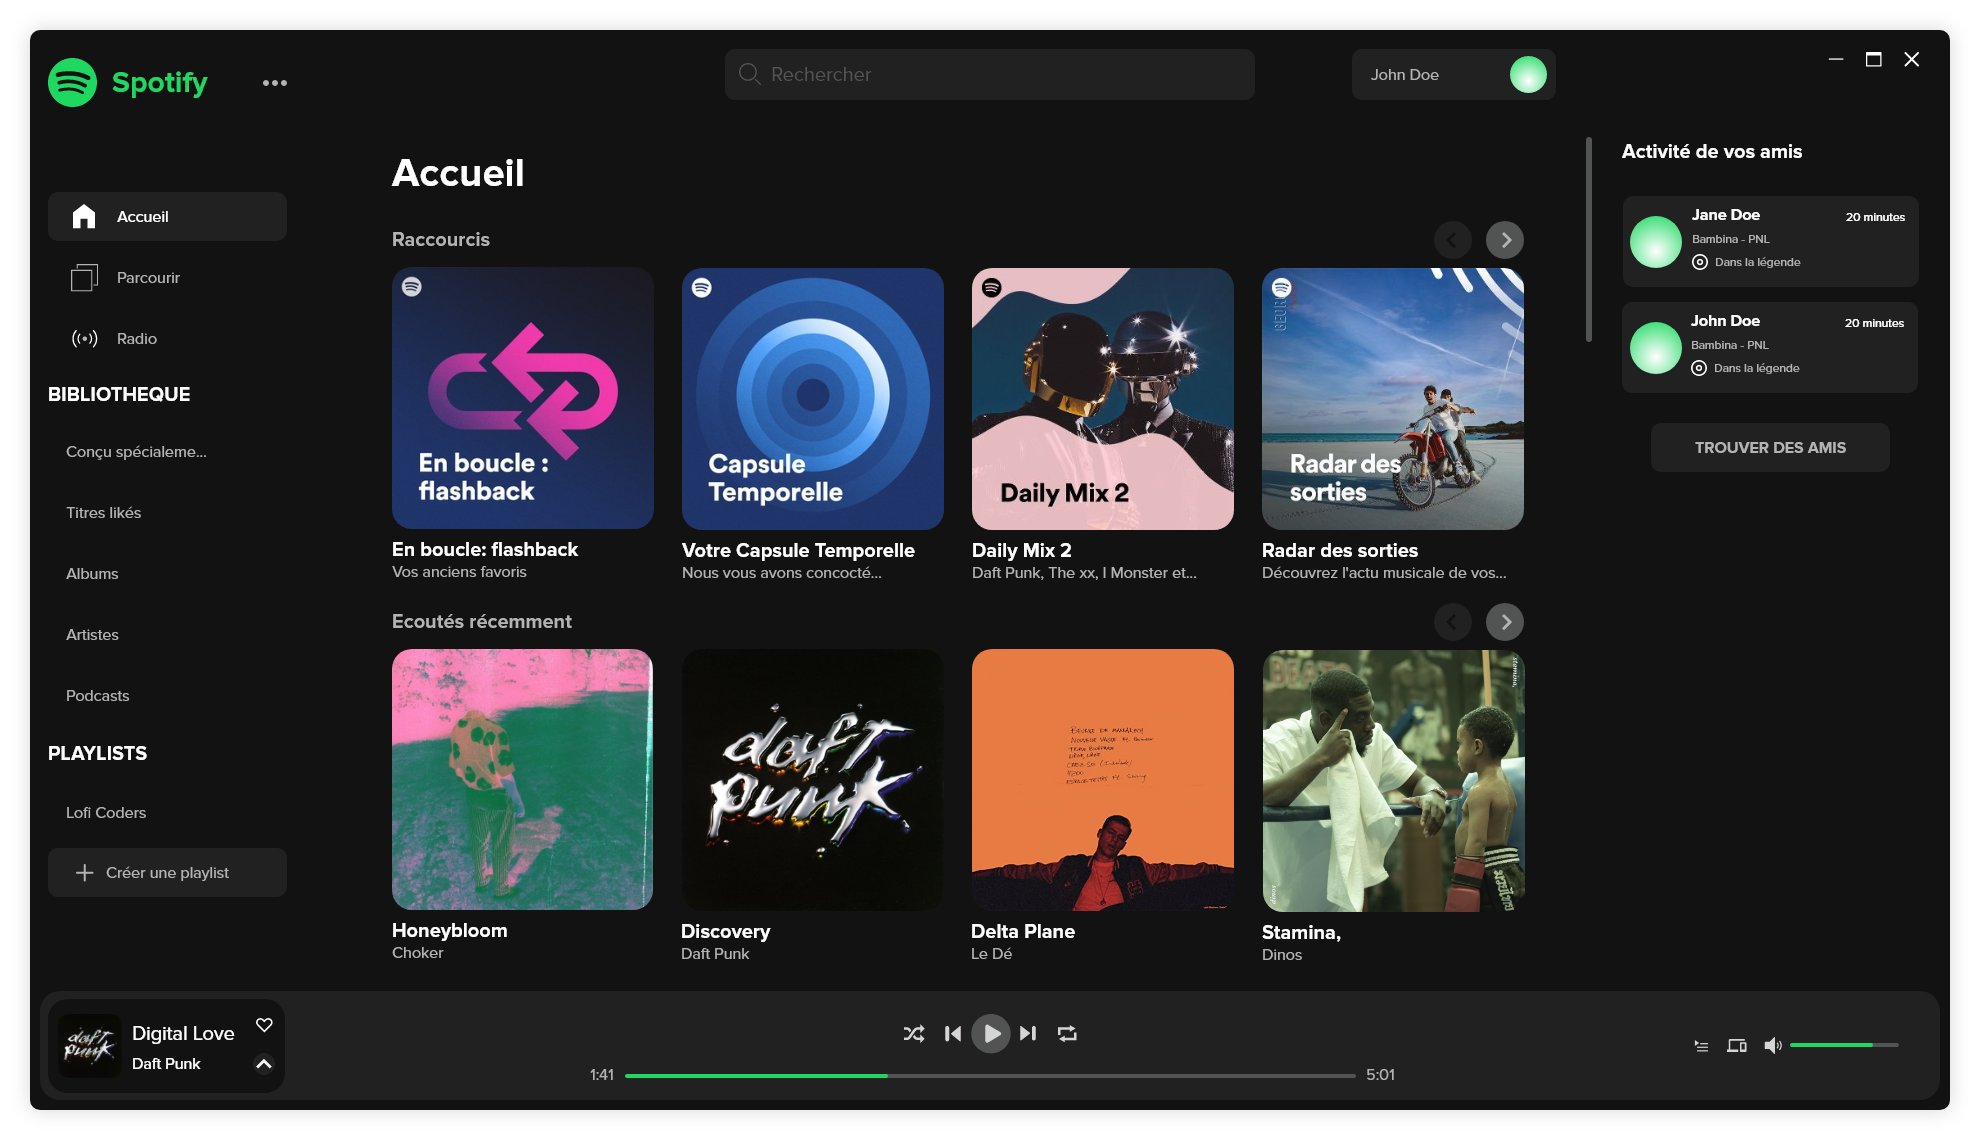The width and height of the screenshot is (1980, 1140).
Task: Click TROUVER DES AMIS button
Action: tap(1770, 448)
